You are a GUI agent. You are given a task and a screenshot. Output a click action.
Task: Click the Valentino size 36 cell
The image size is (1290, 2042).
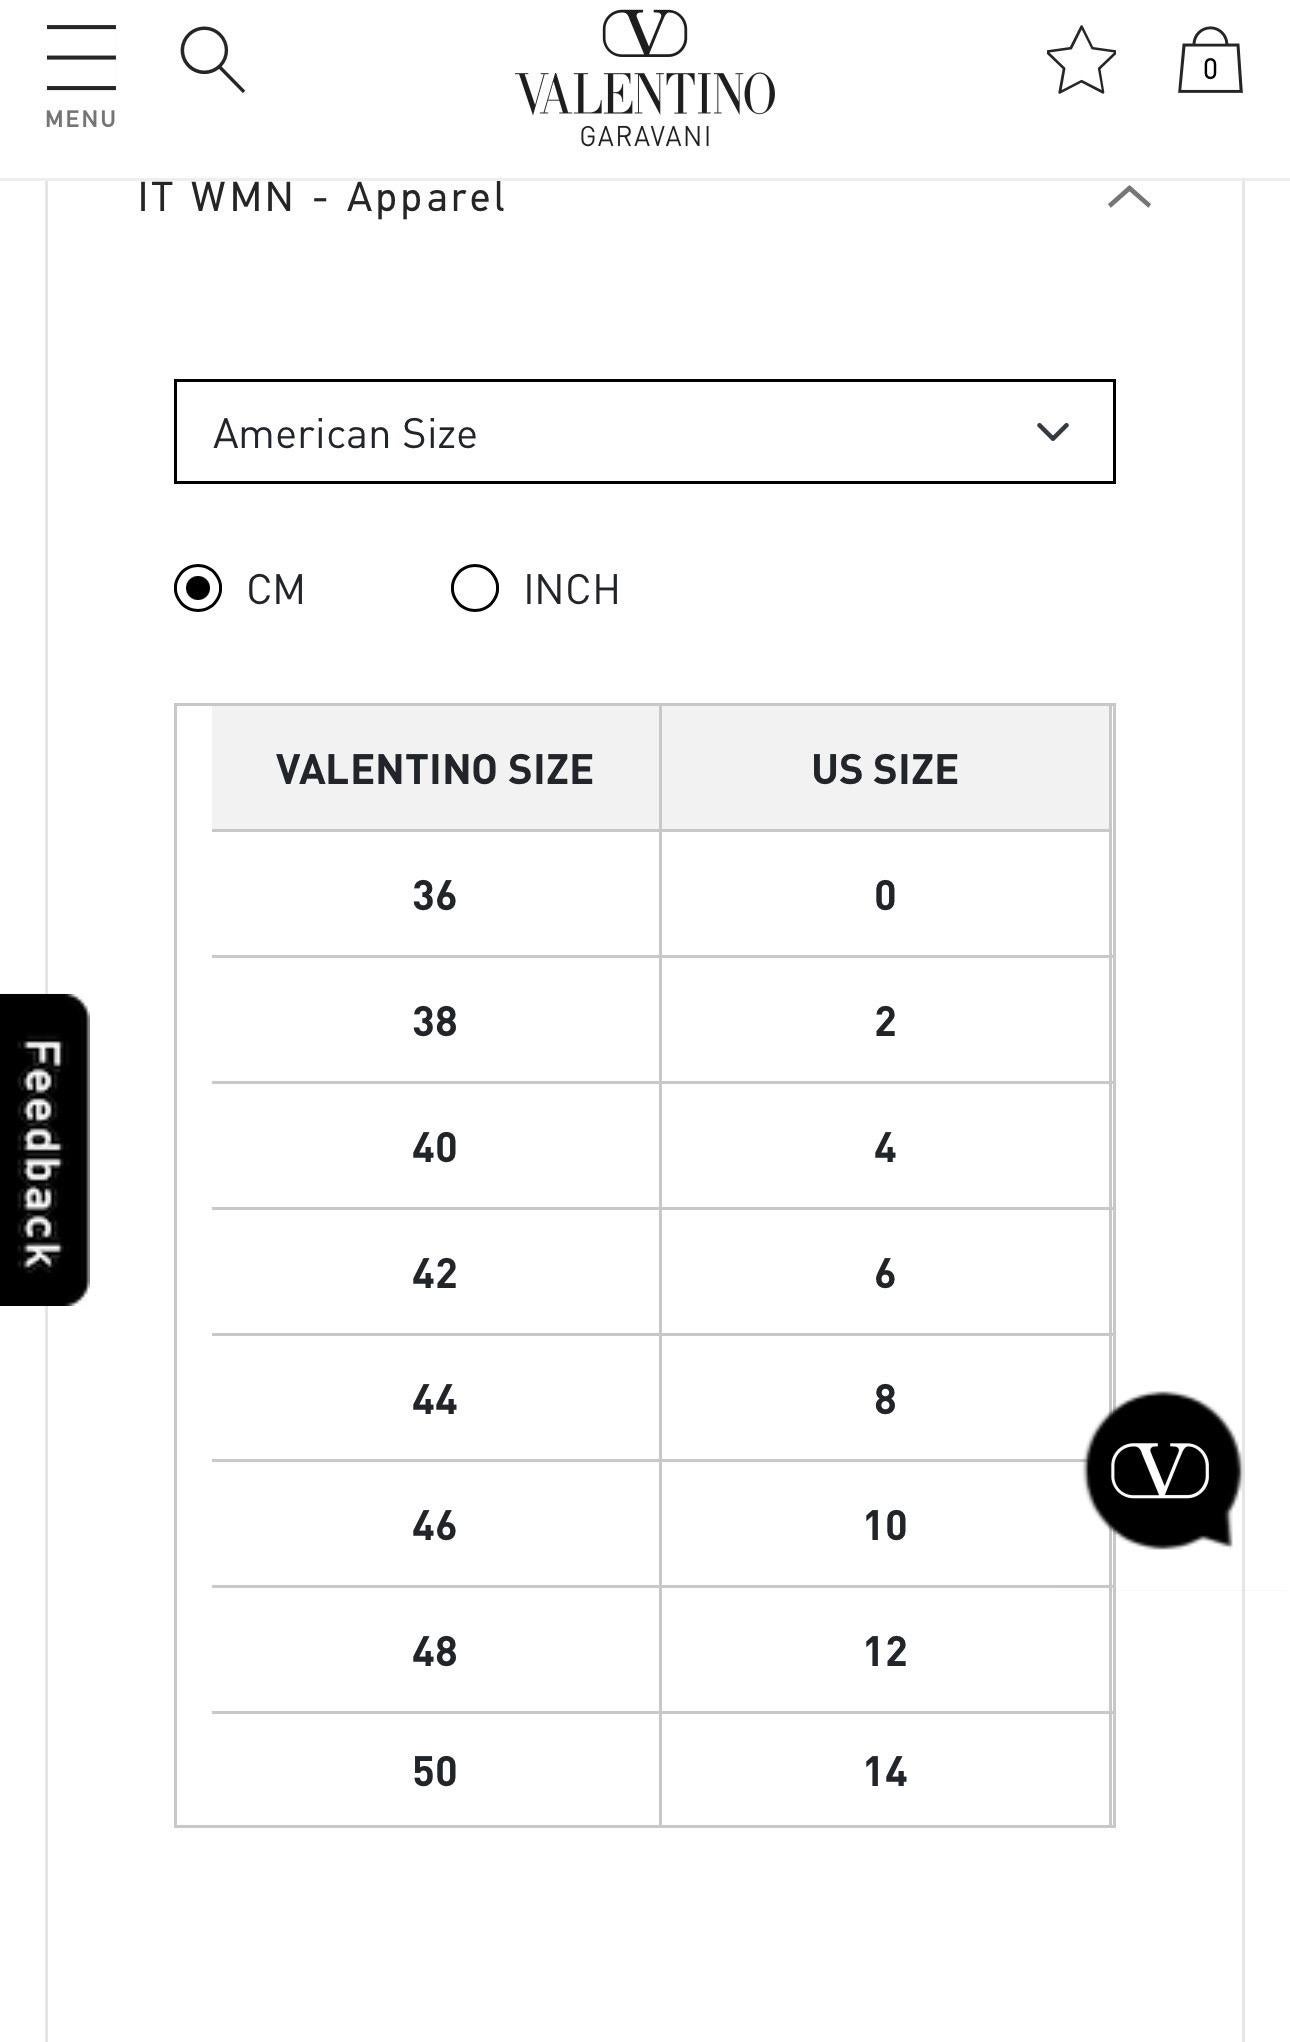pos(435,894)
